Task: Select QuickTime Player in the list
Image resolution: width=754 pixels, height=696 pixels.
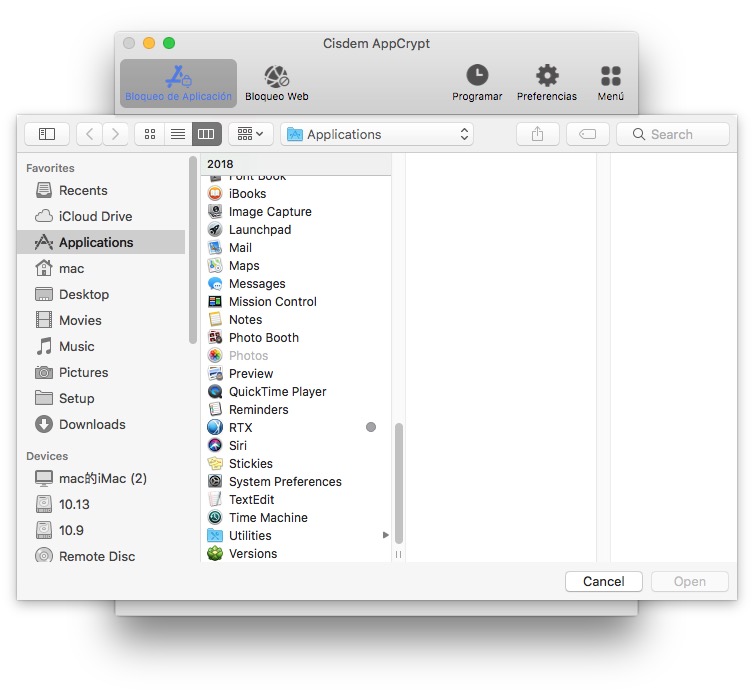Action: click(277, 392)
